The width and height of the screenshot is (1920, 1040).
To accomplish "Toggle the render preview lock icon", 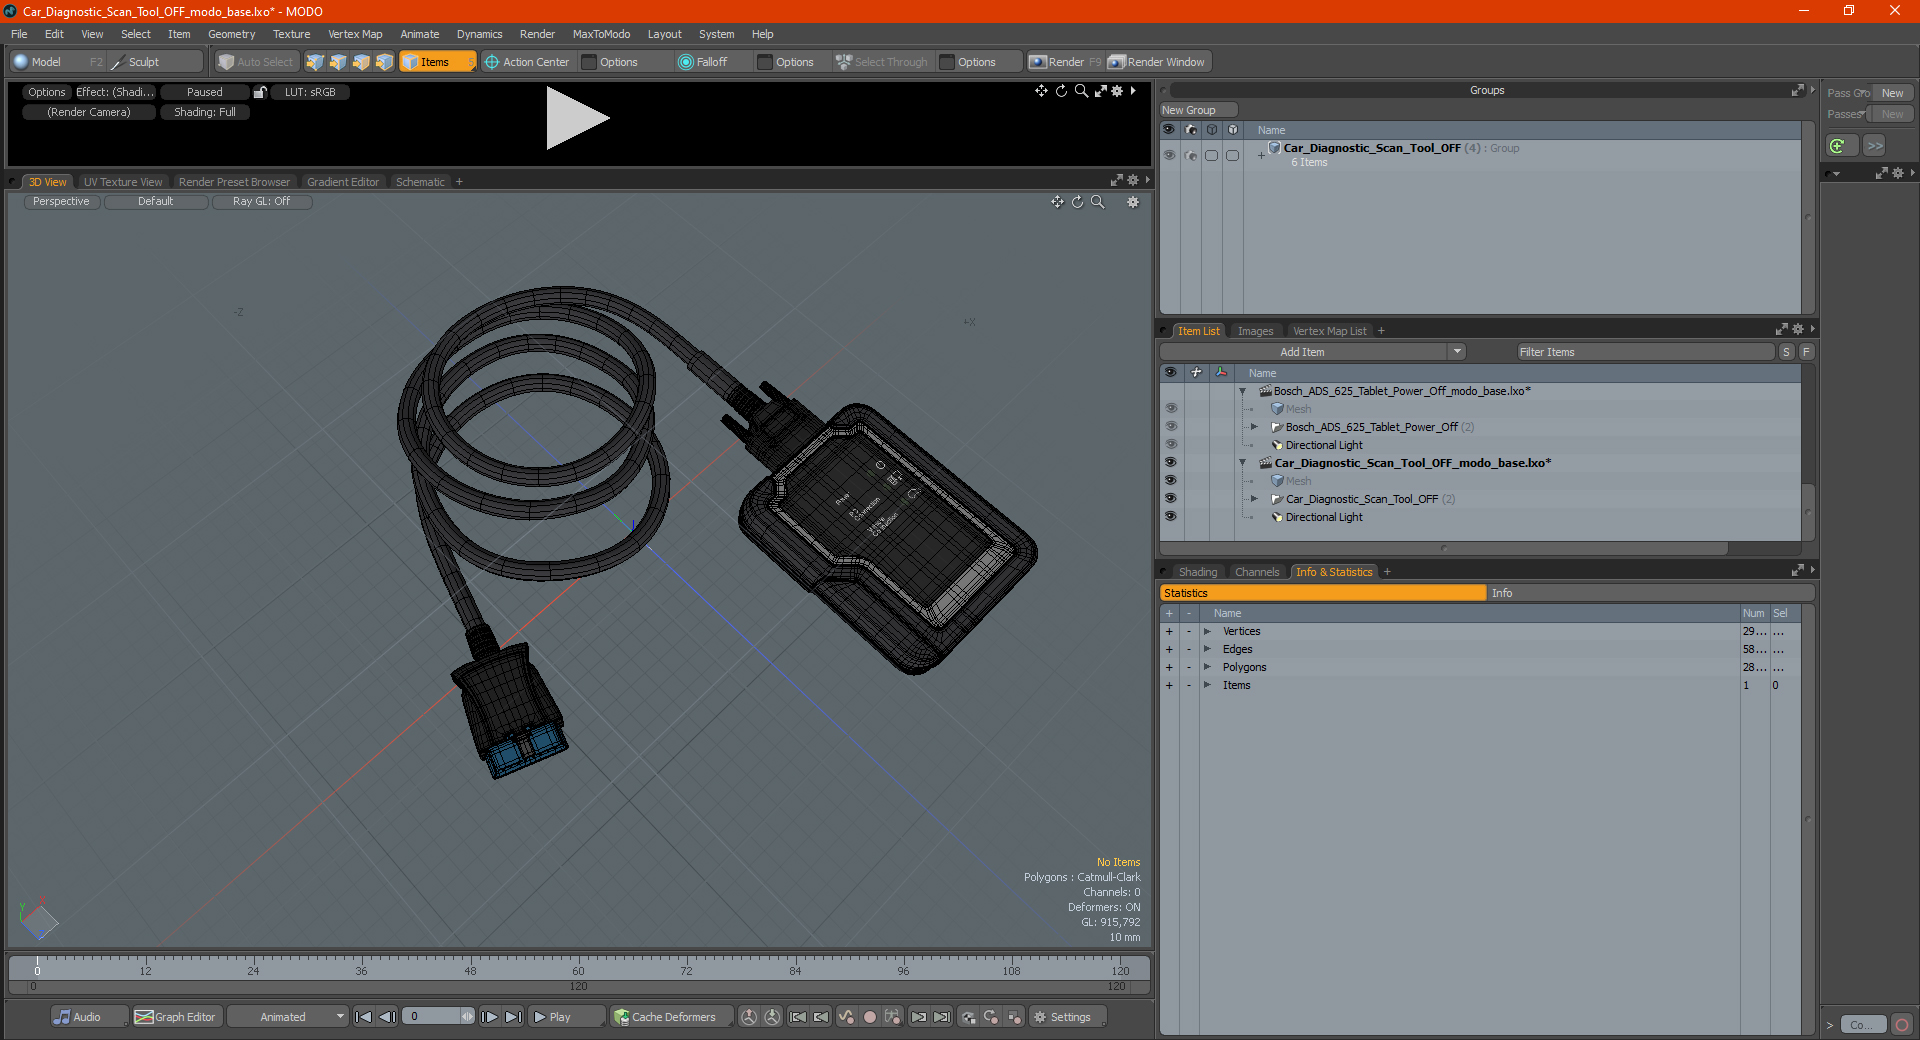I will 260,92.
